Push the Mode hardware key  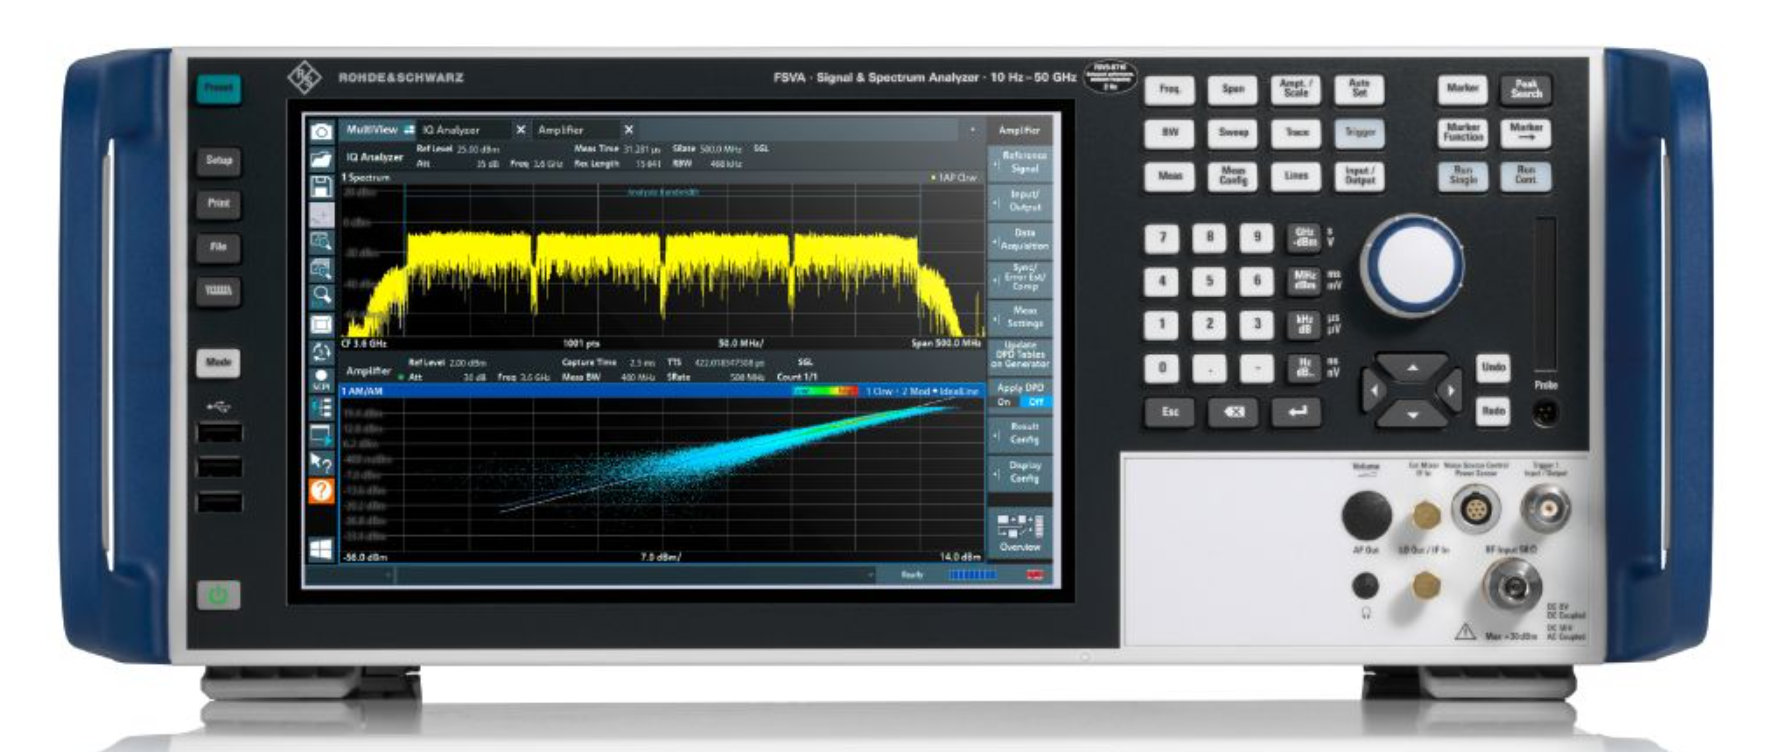219,362
